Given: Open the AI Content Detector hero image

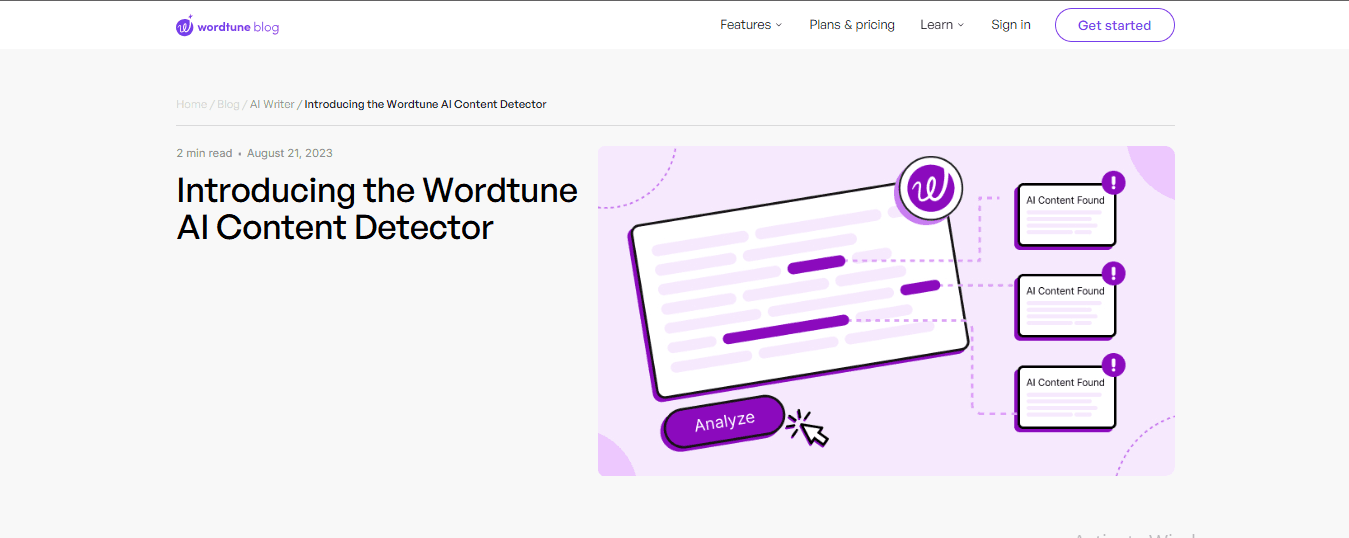Looking at the screenshot, I should (886, 311).
